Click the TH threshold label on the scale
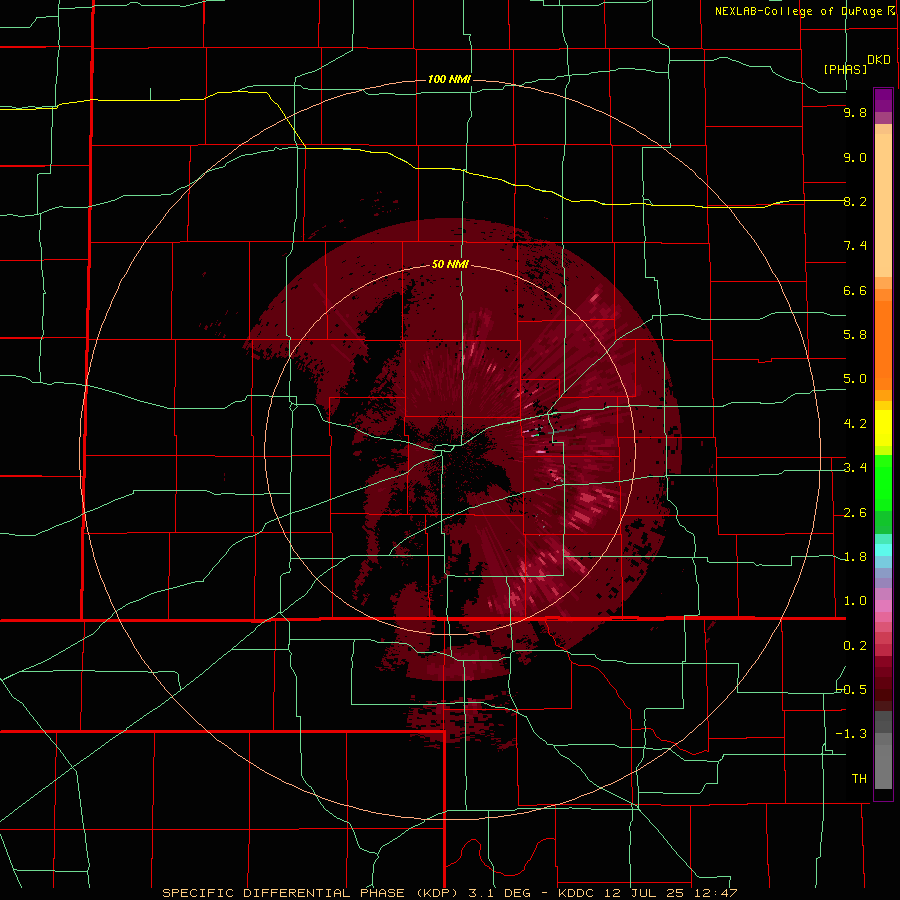The height and width of the screenshot is (900, 900). 859,779
